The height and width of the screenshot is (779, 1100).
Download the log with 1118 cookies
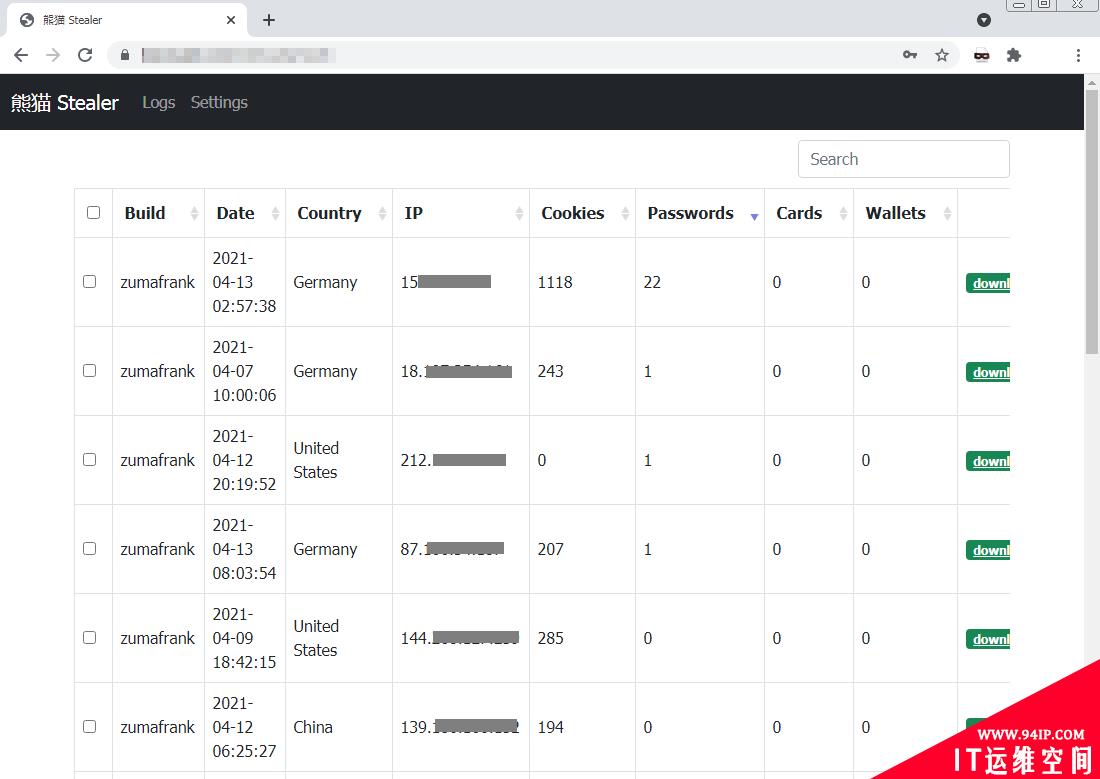(x=988, y=283)
